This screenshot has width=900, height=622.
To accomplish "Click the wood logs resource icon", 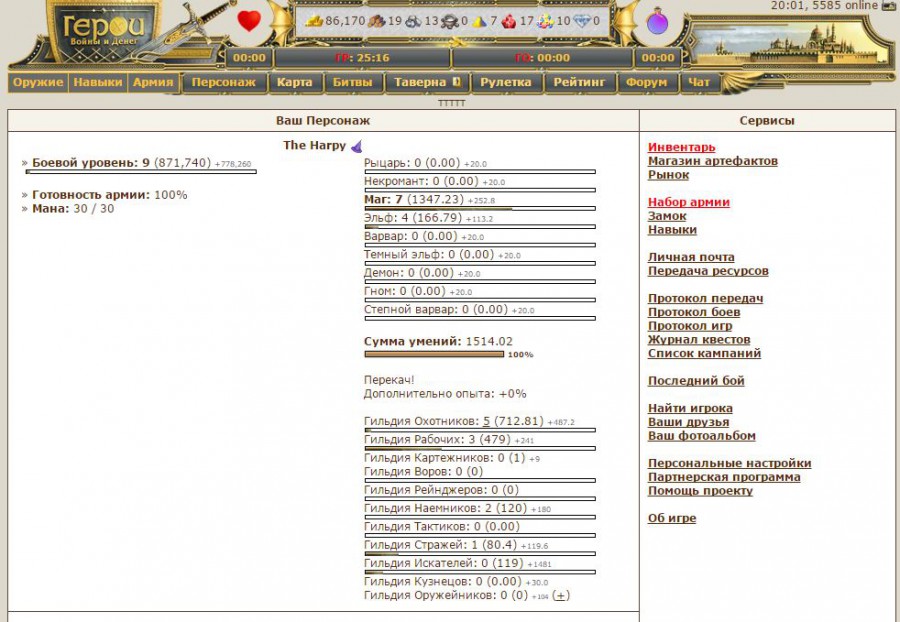I will 376,21.
